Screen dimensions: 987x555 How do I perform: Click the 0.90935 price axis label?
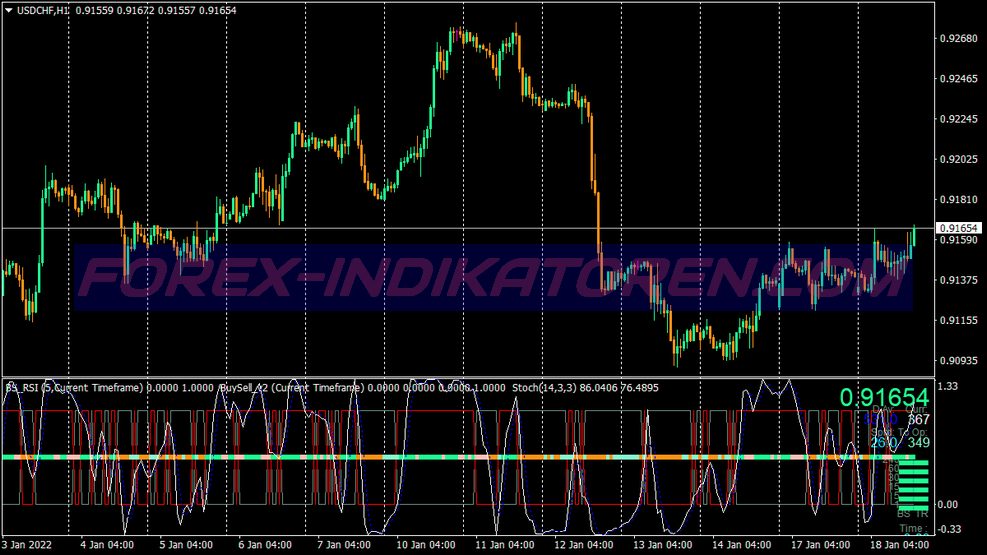956,360
